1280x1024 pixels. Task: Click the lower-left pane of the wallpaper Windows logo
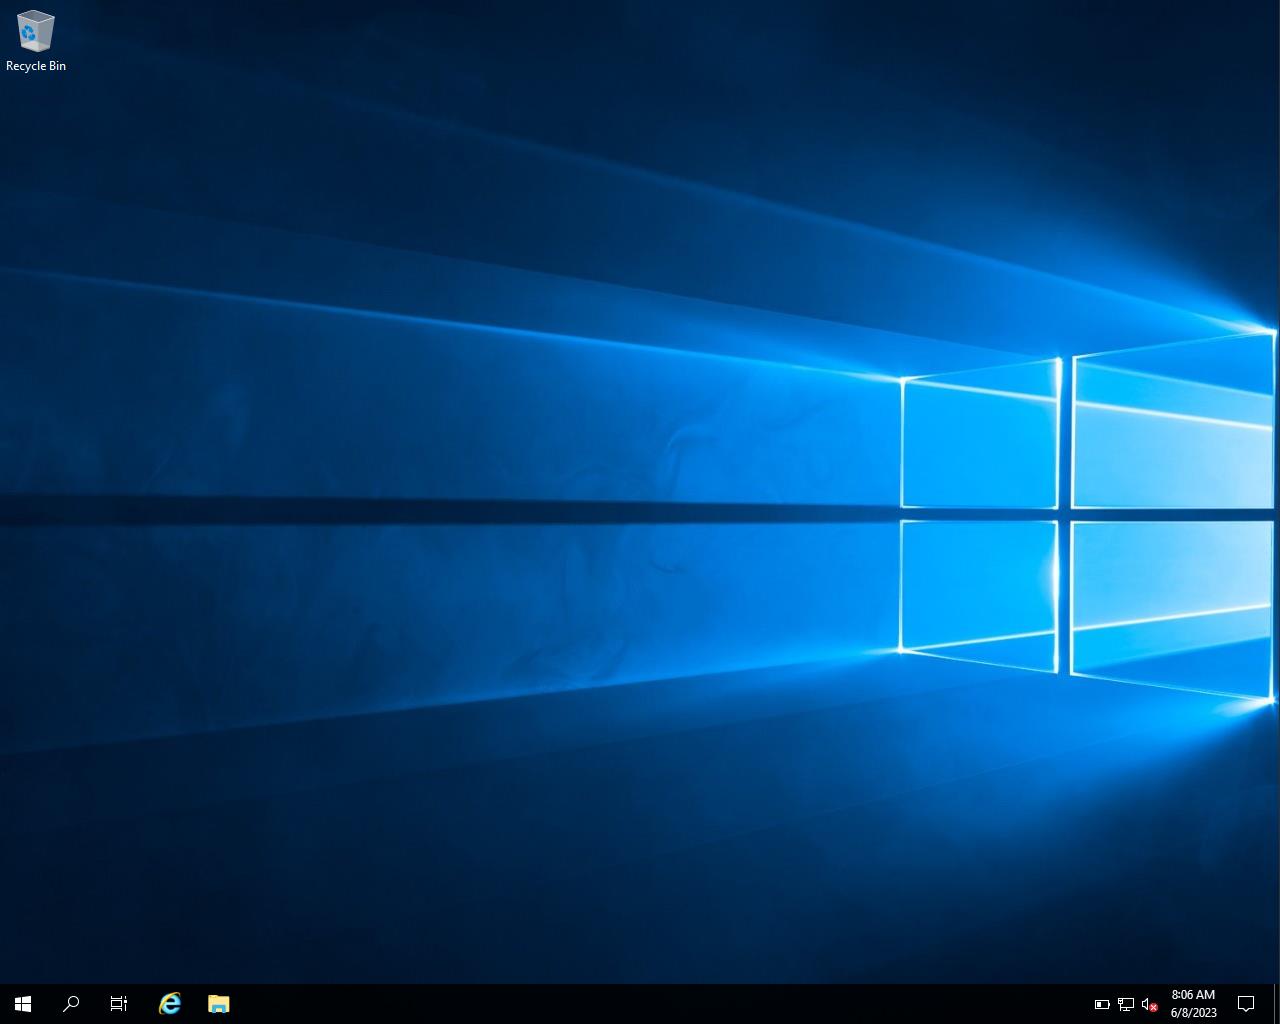pyautogui.click(x=979, y=590)
